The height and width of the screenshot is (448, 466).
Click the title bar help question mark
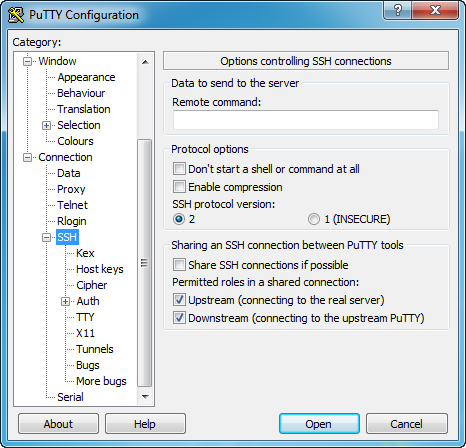point(397,10)
